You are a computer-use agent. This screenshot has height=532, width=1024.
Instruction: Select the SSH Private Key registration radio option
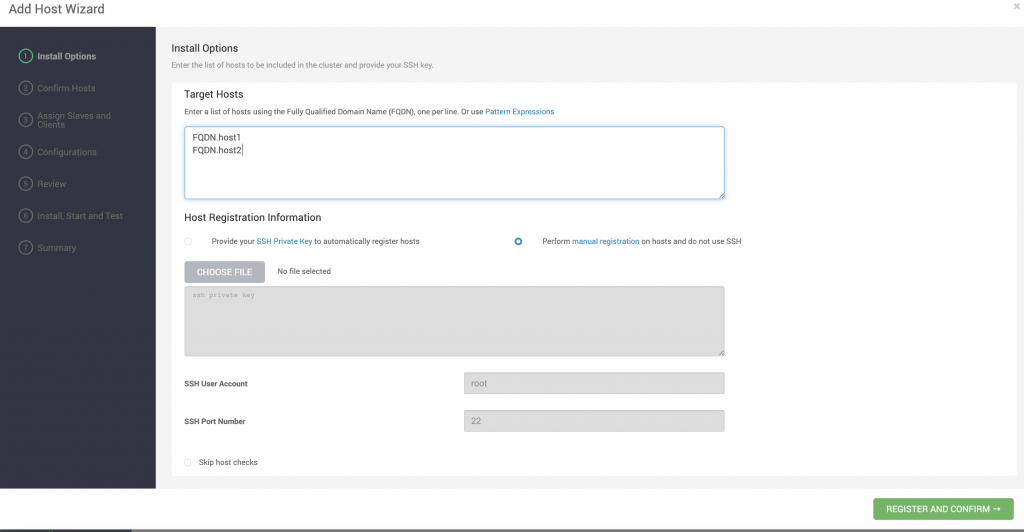(188, 242)
